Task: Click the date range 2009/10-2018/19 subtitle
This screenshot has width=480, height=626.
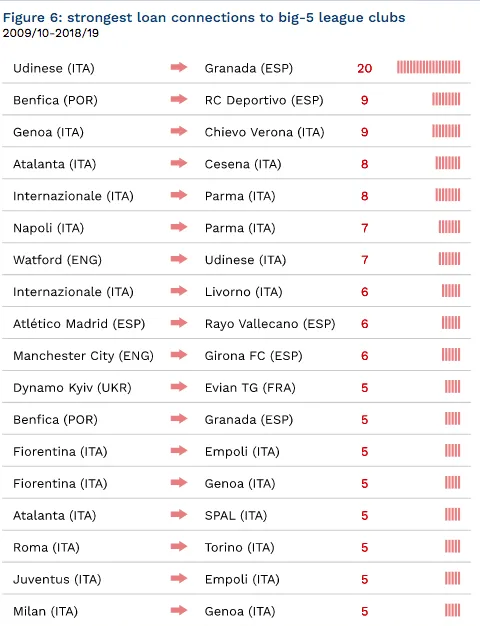Action: [x=51, y=33]
